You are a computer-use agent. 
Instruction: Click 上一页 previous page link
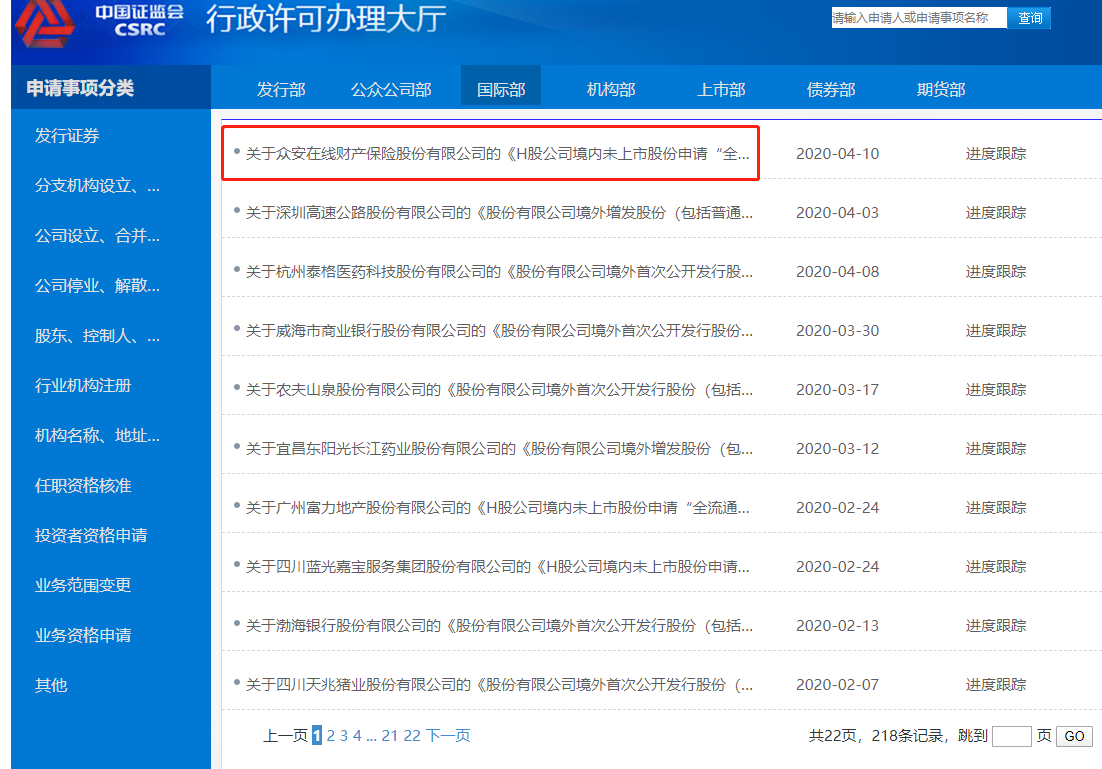point(285,736)
